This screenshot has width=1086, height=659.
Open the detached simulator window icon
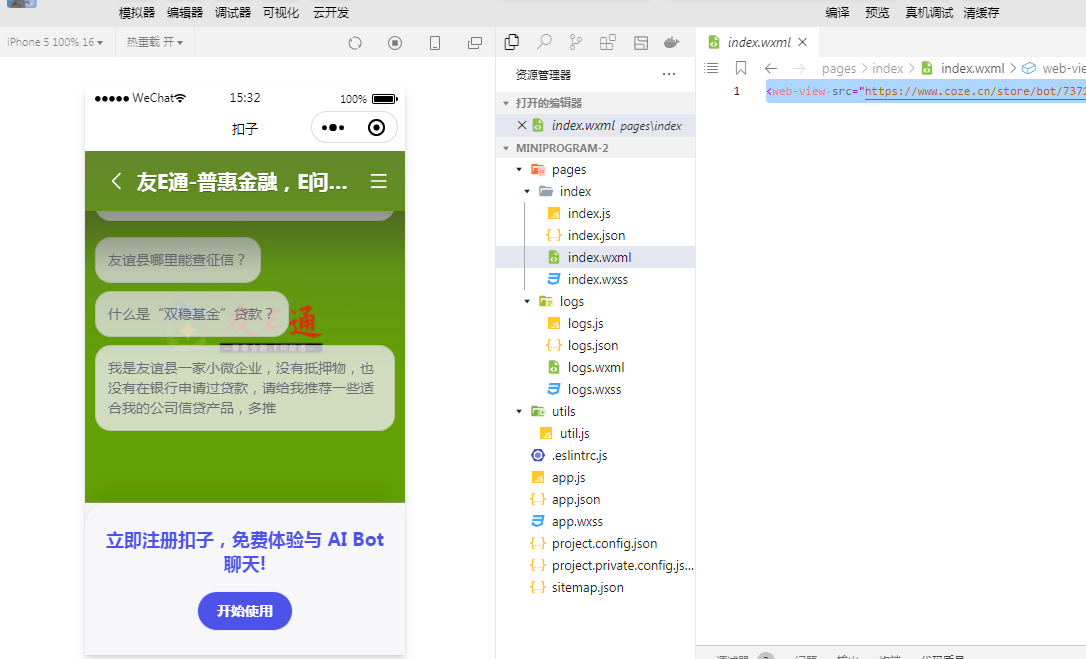tap(475, 43)
